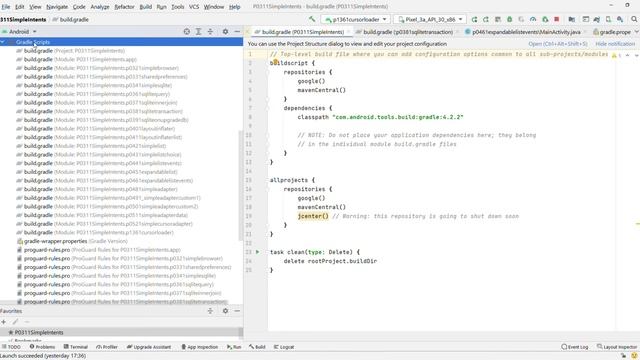Open the Logcat tool window

pos(284,347)
